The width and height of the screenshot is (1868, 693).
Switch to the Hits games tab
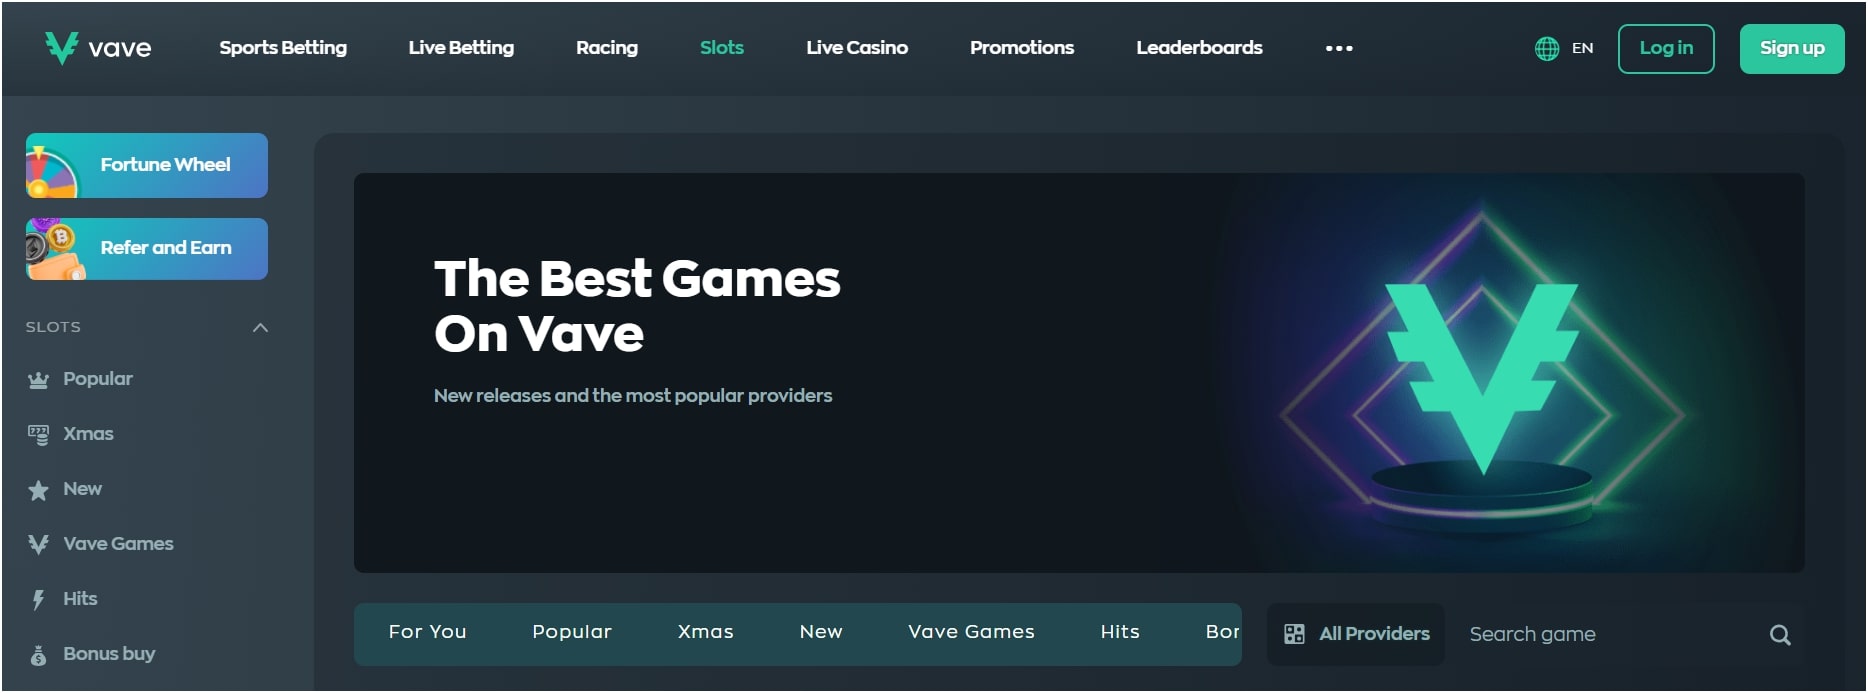tap(1120, 632)
